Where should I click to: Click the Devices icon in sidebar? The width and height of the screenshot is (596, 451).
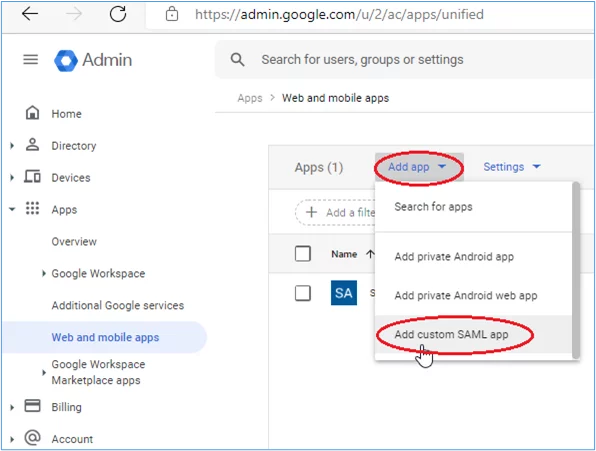click(x=32, y=177)
